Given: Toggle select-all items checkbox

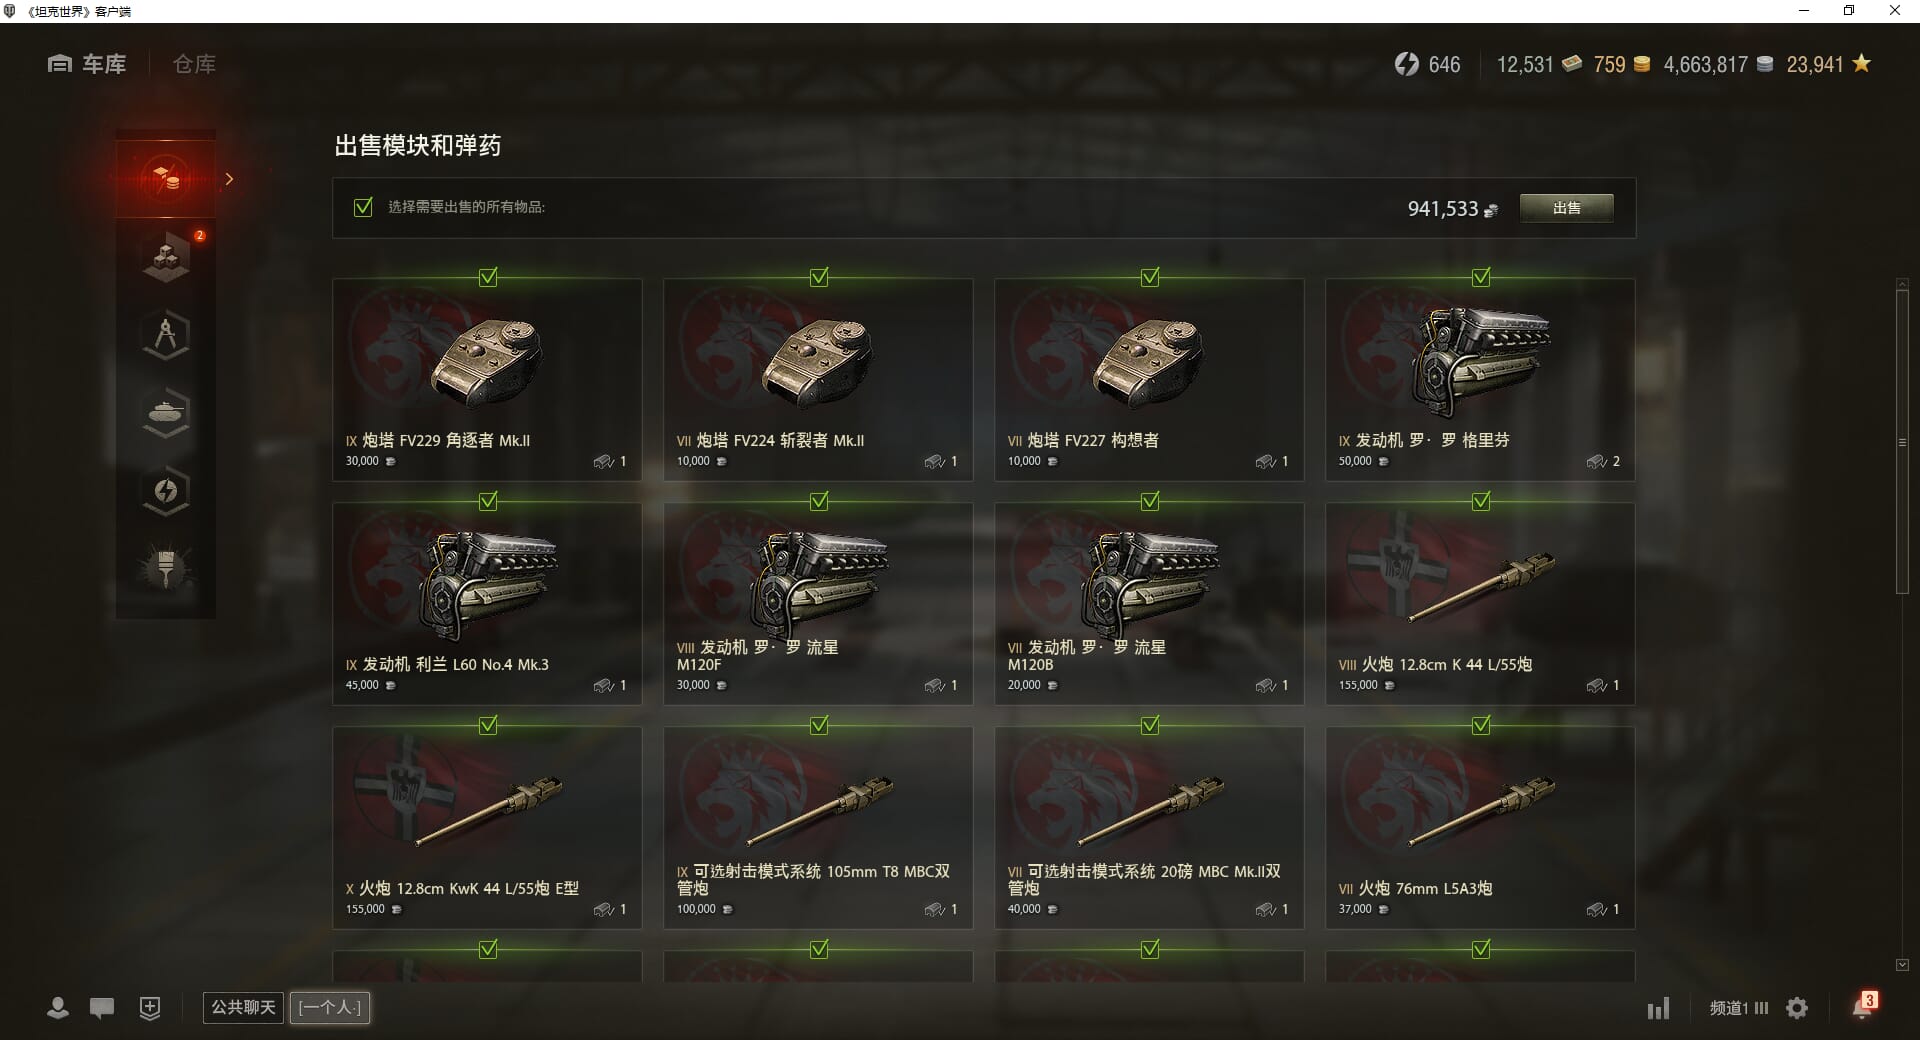Looking at the screenshot, I should tap(363, 207).
